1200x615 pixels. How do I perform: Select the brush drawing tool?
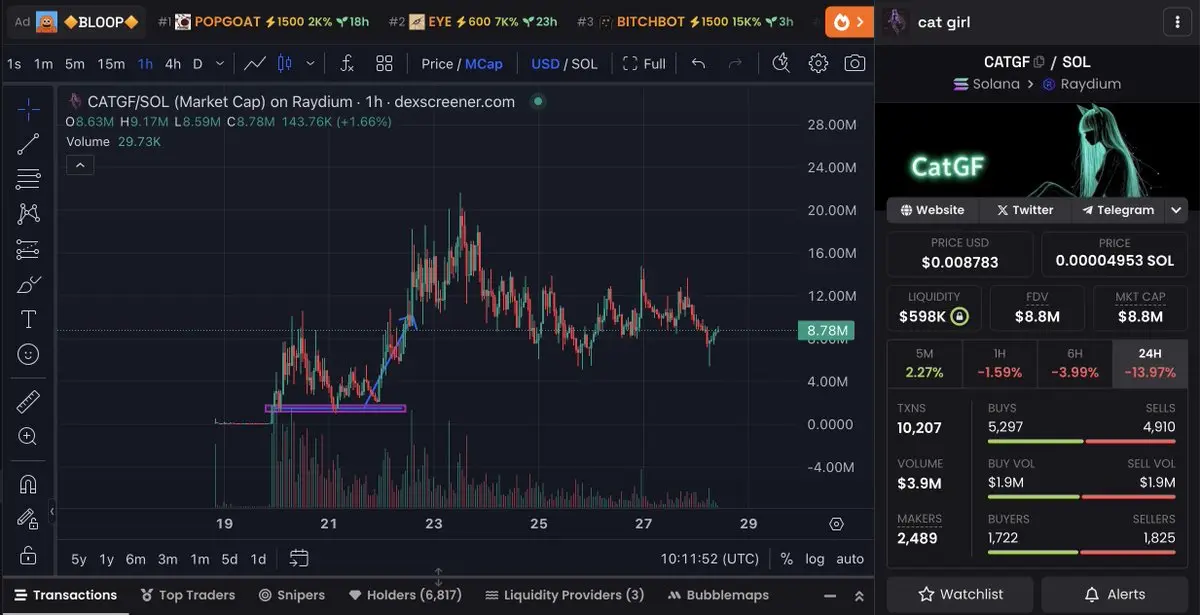click(28, 285)
